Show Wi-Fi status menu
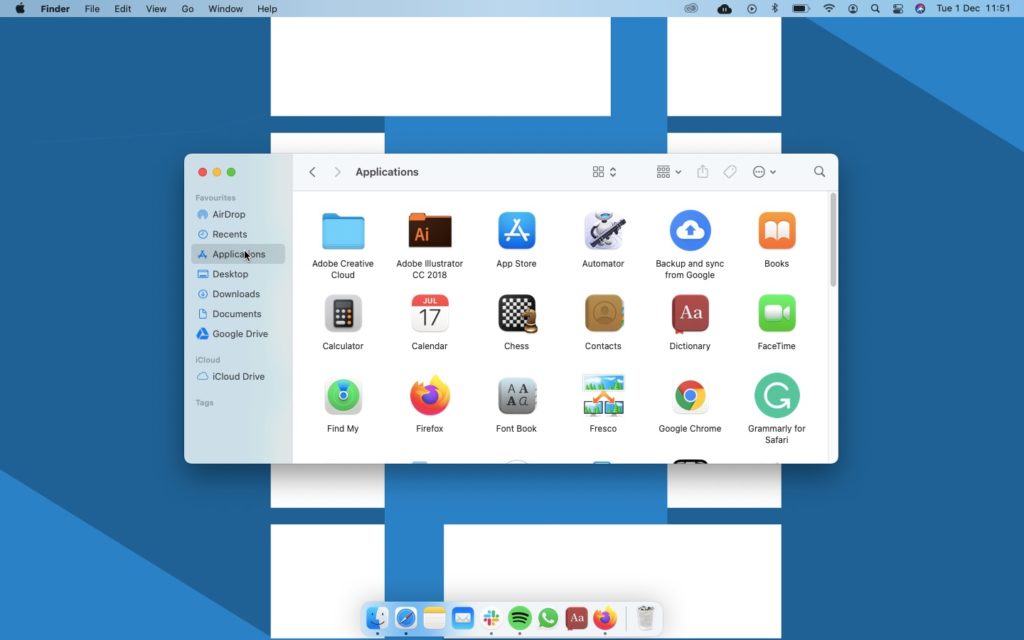The image size is (1024, 640). (x=829, y=8)
